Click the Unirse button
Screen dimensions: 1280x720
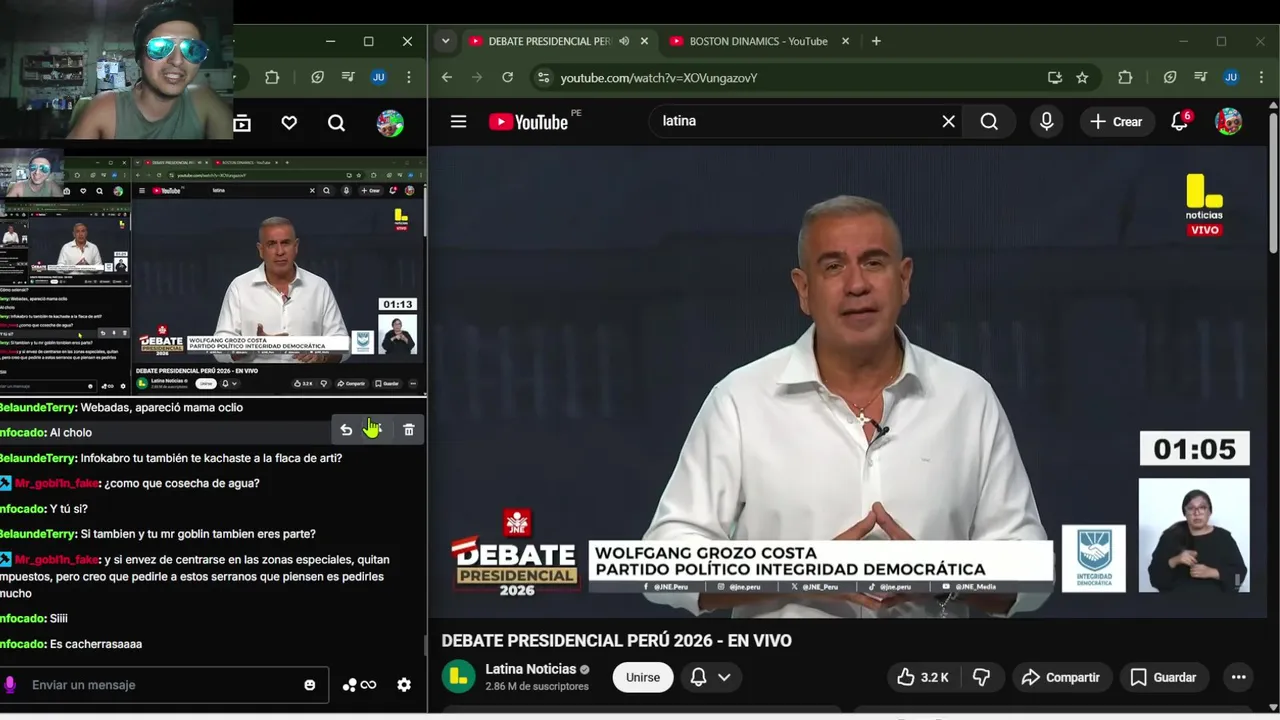(643, 677)
